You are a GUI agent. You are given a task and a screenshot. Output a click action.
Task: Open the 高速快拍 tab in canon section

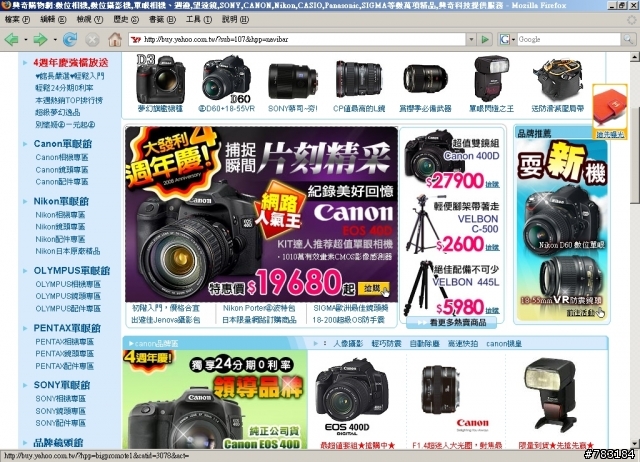[463, 344]
